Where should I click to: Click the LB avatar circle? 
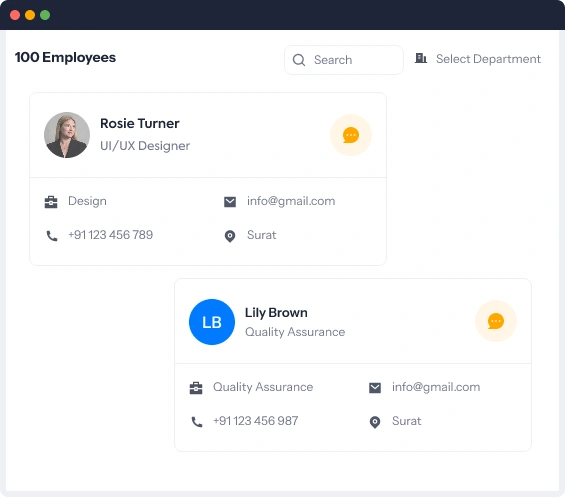point(212,322)
